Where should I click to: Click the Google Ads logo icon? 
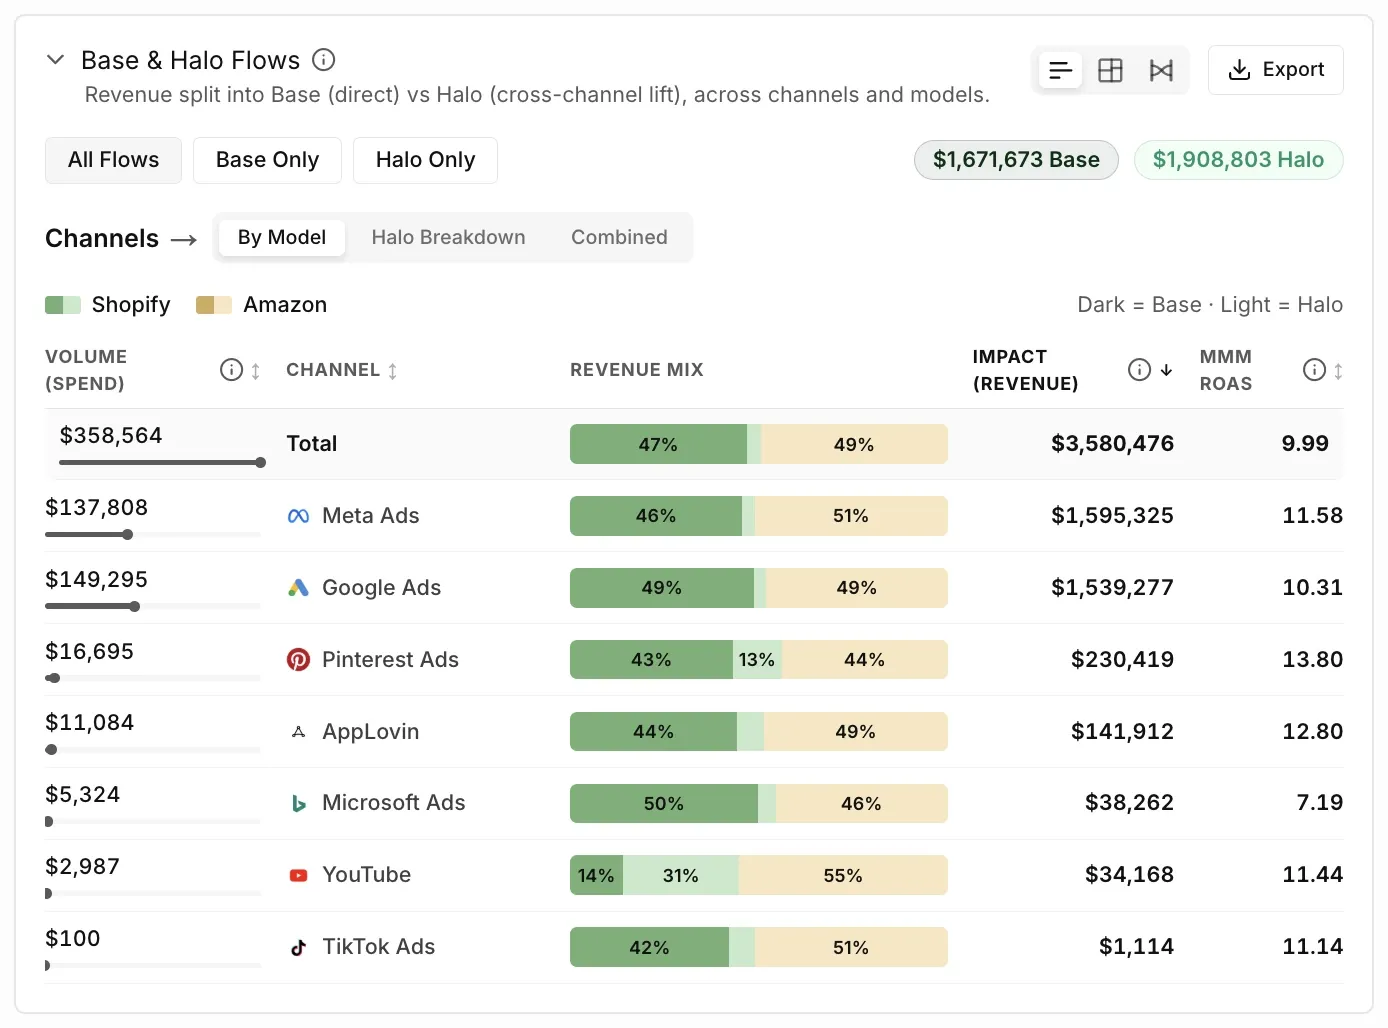pos(298,588)
